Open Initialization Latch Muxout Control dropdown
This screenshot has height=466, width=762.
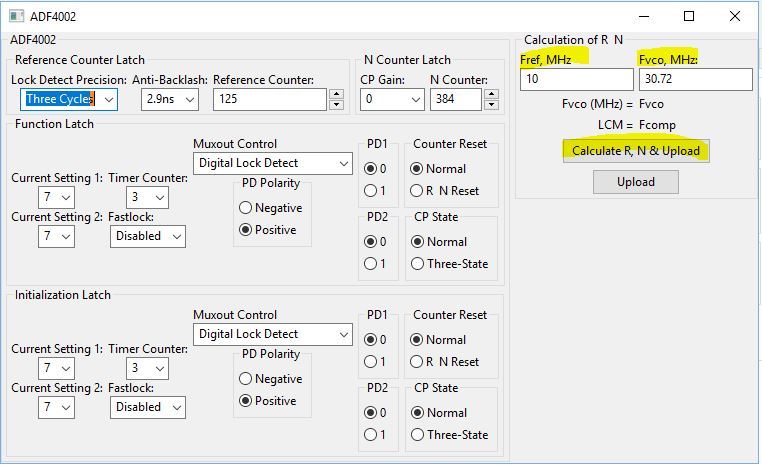273,334
